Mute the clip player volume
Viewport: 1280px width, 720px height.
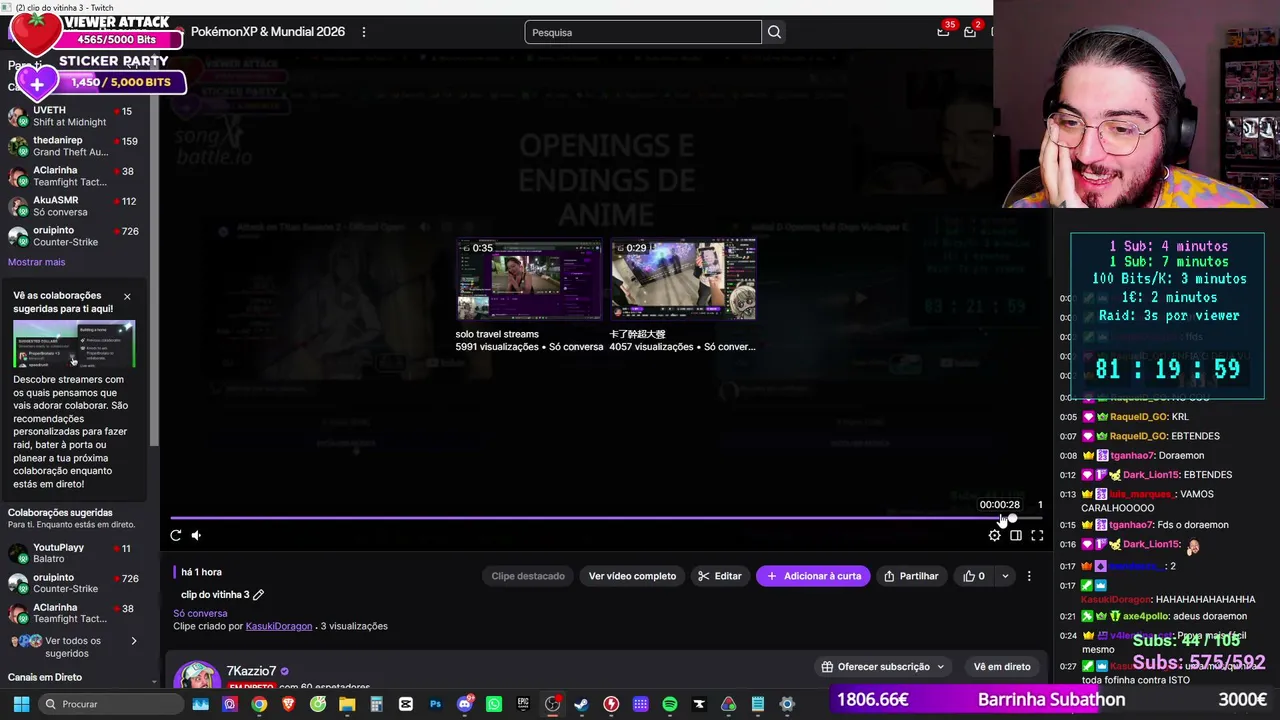tap(197, 535)
